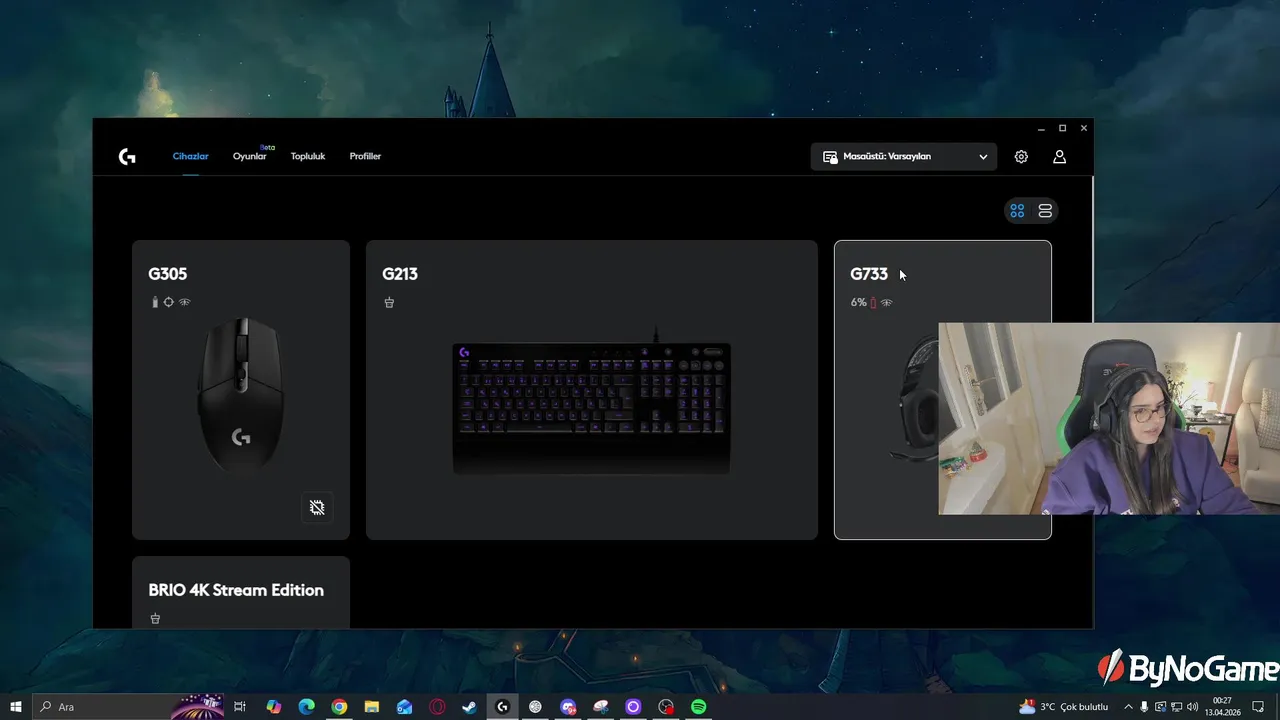Click the Logitech G HUB taskbar icon

coord(502,707)
